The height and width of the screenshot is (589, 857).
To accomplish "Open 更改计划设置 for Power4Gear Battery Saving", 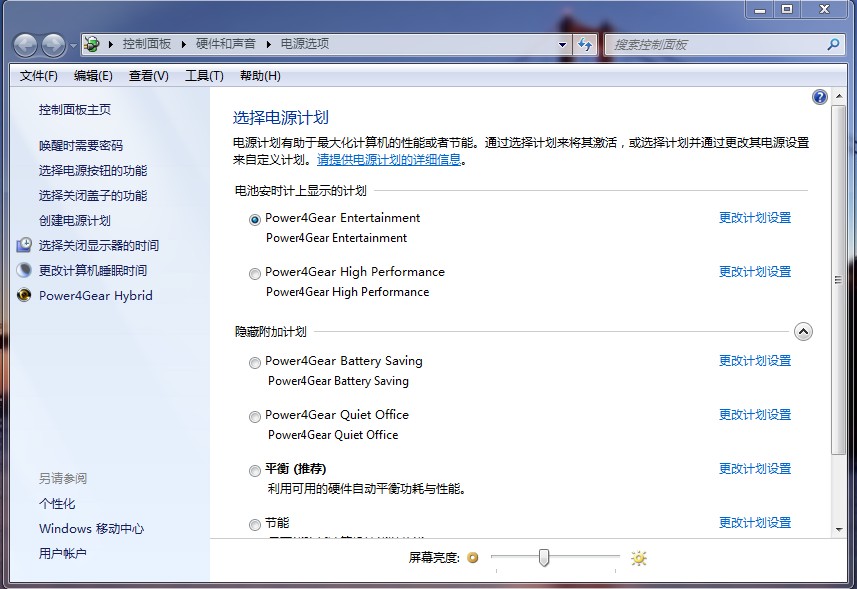I will [755, 361].
